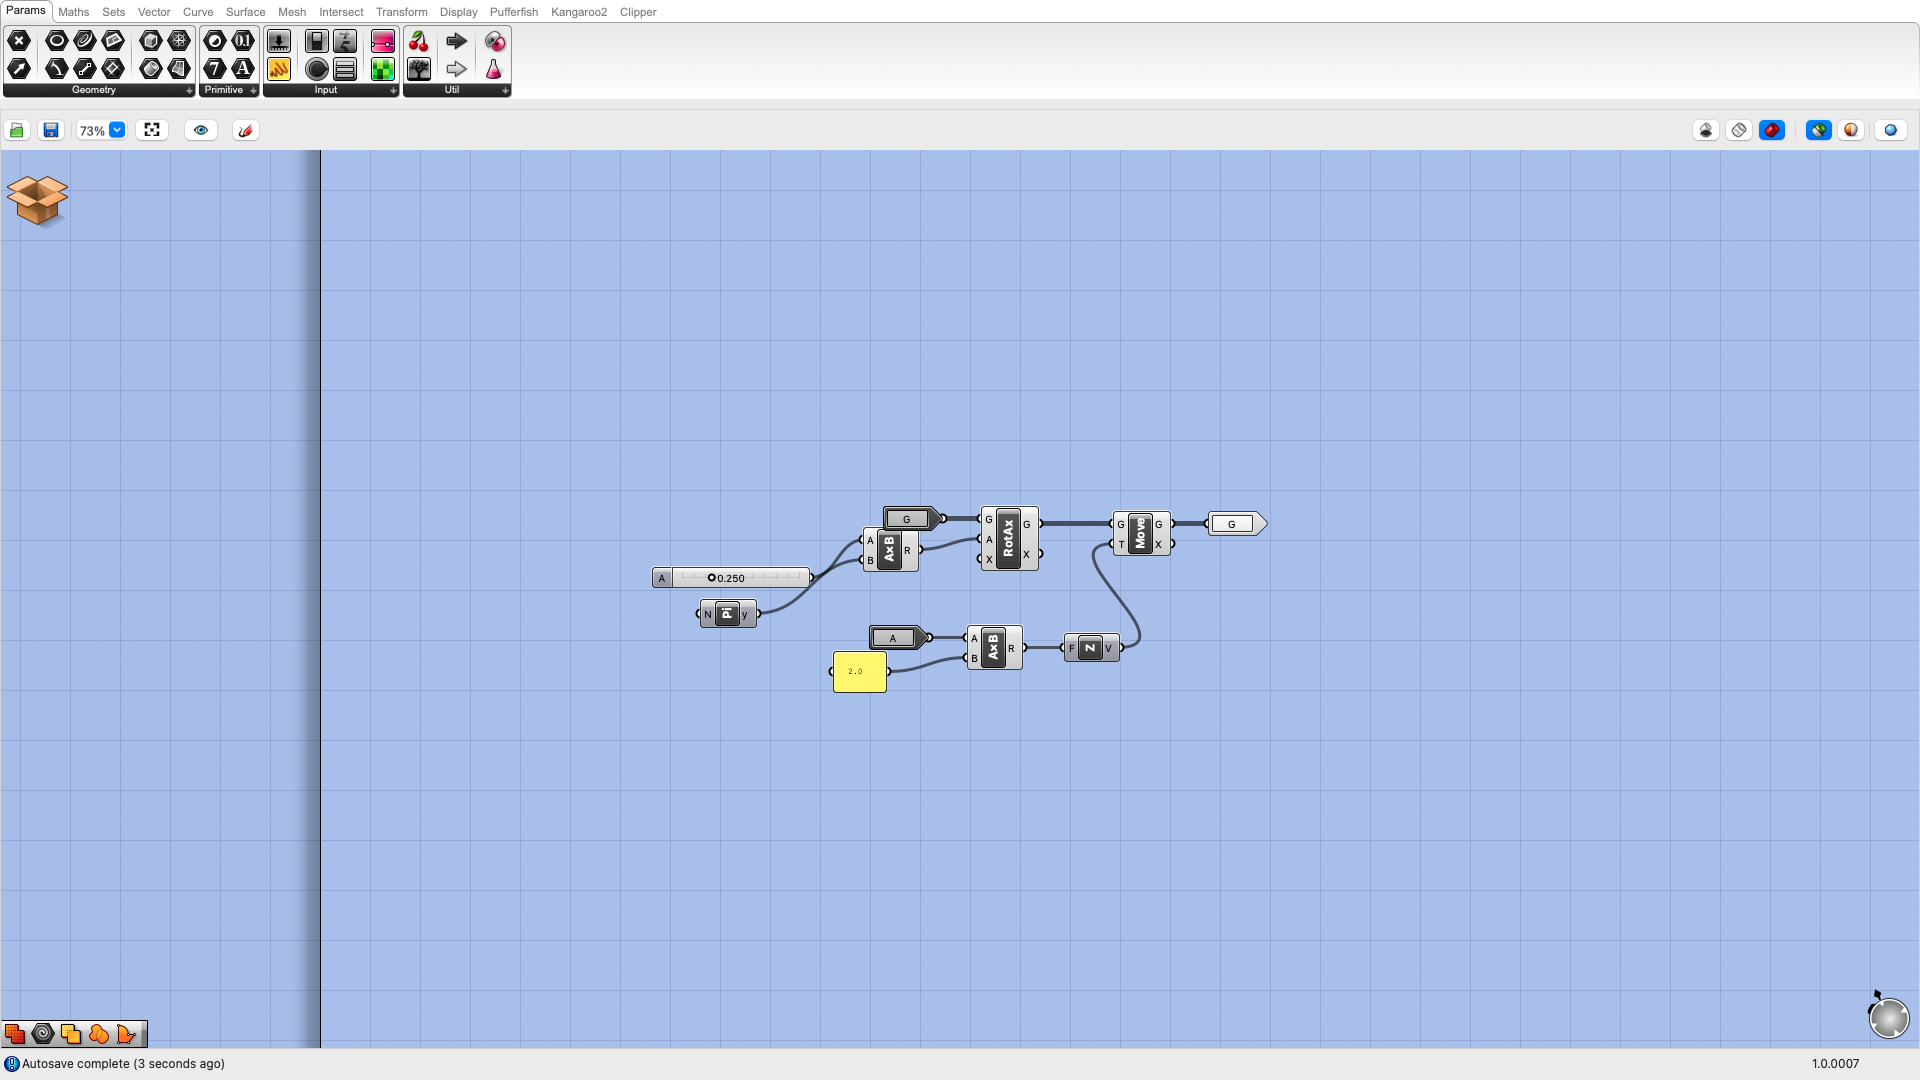Select the Boolean Toggle input icon
Screen dimensions: 1920x1080
coord(316,41)
